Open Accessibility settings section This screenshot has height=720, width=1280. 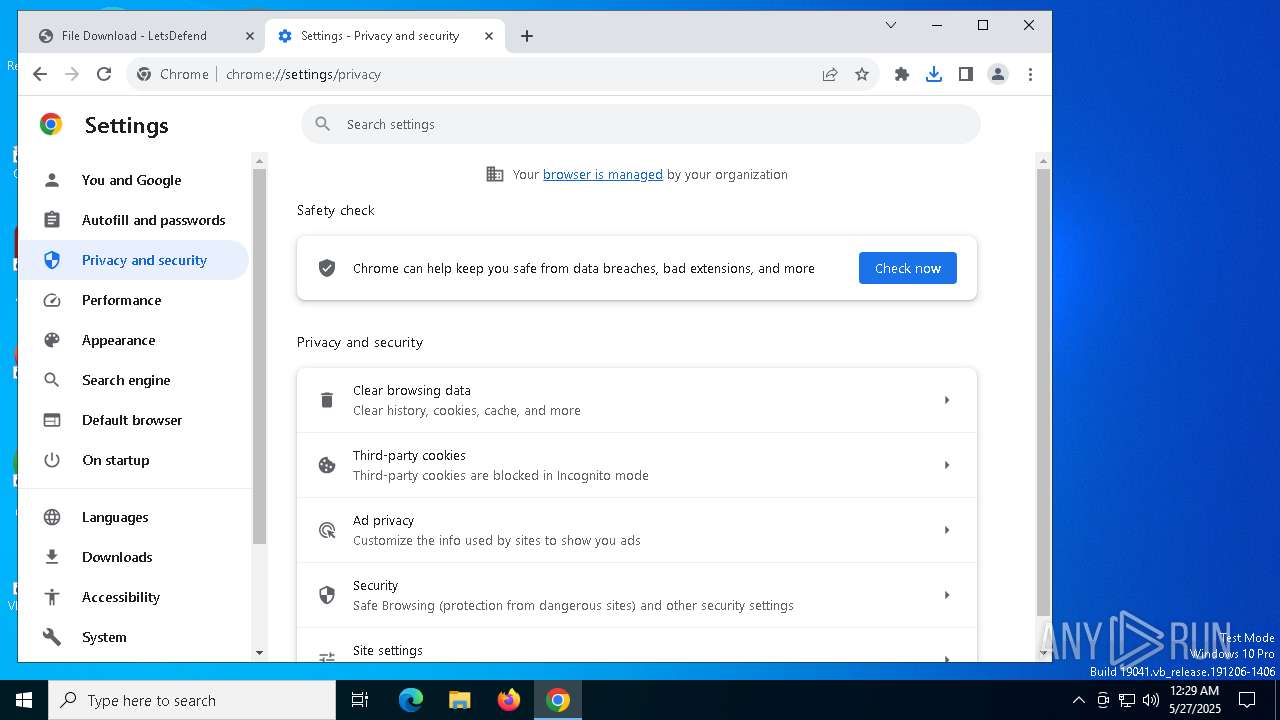[135, 597]
